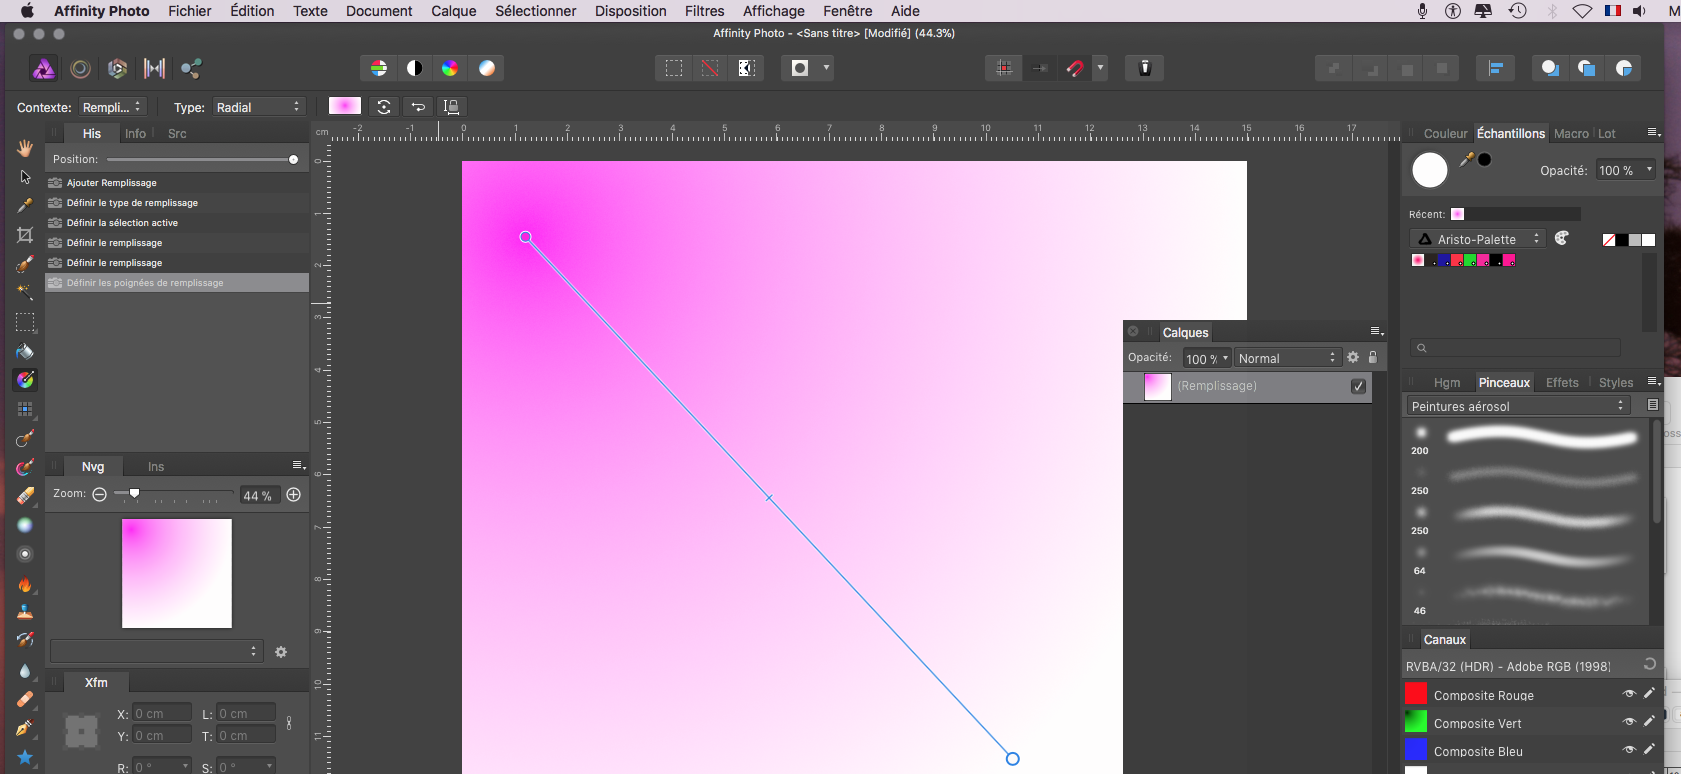This screenshot has height=774, width=1681.
Task: Select the Gradient tool
Action: (x=25, y=380)
